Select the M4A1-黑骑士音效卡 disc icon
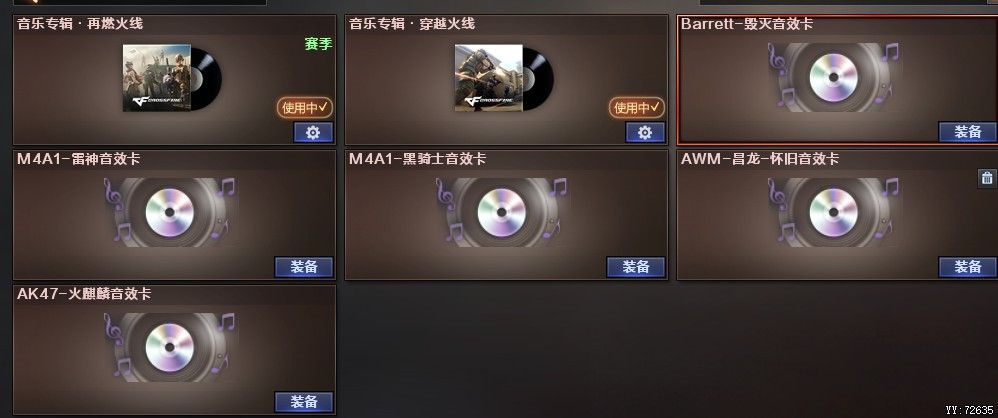Viewport: 998px width, 418px height. 502,212
